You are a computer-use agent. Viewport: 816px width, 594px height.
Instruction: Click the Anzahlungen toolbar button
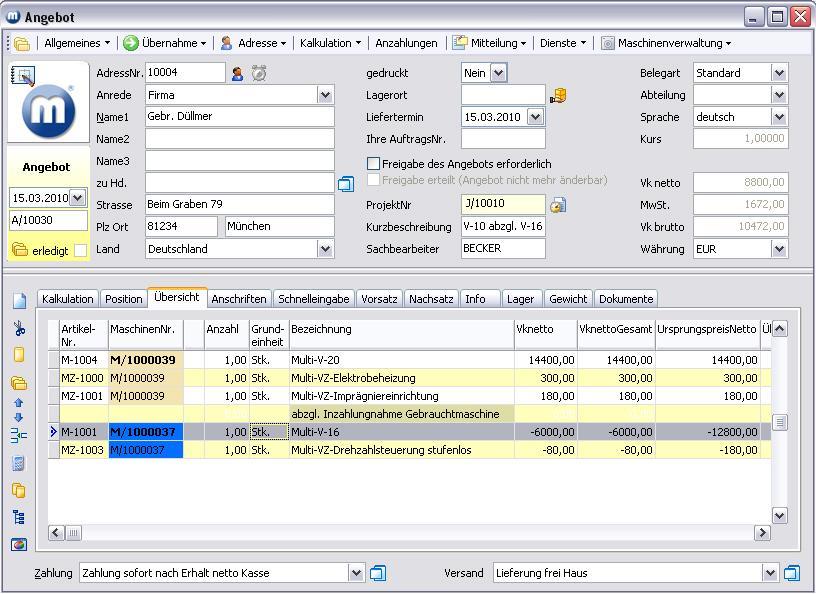[406, 43]
